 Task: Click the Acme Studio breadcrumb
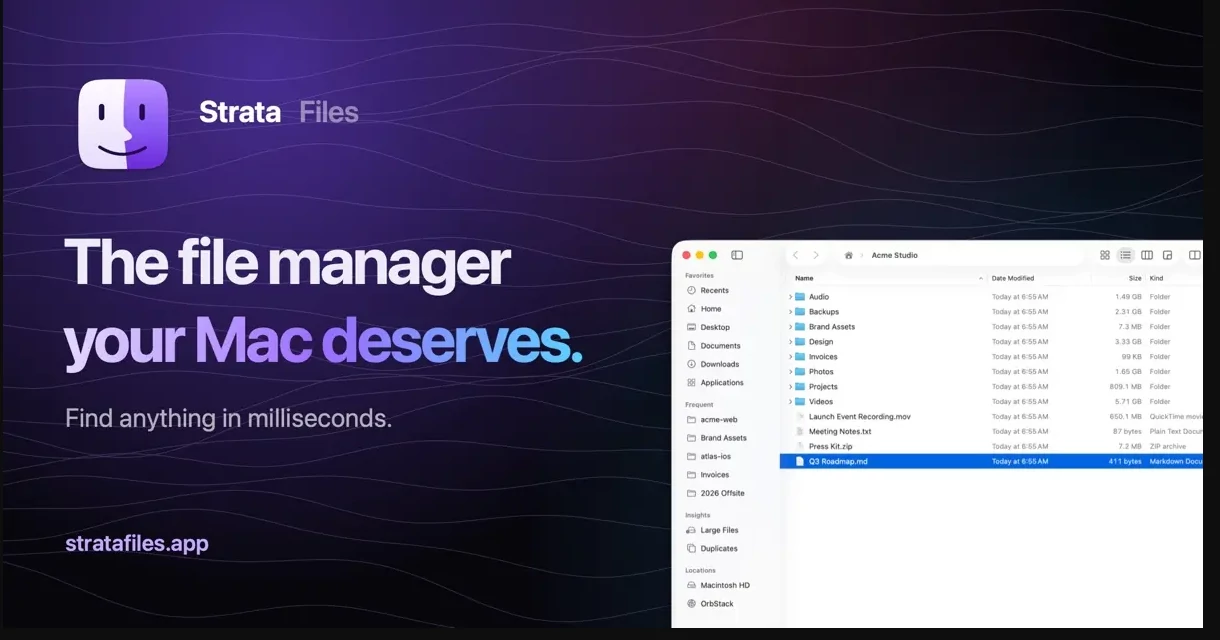pos(894,255)
